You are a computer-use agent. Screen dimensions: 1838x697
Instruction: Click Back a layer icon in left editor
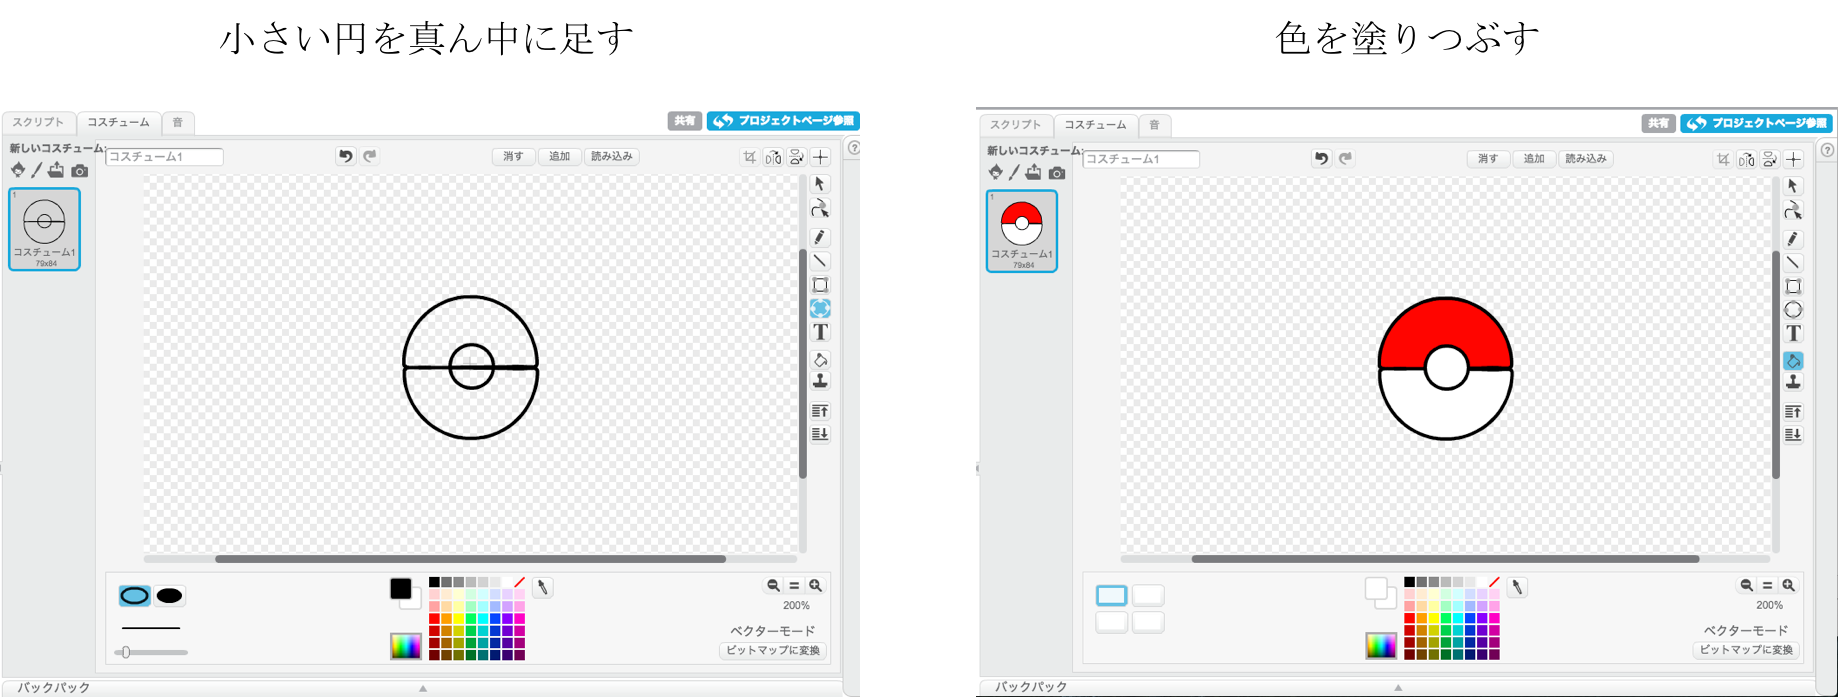pos(820,434)
